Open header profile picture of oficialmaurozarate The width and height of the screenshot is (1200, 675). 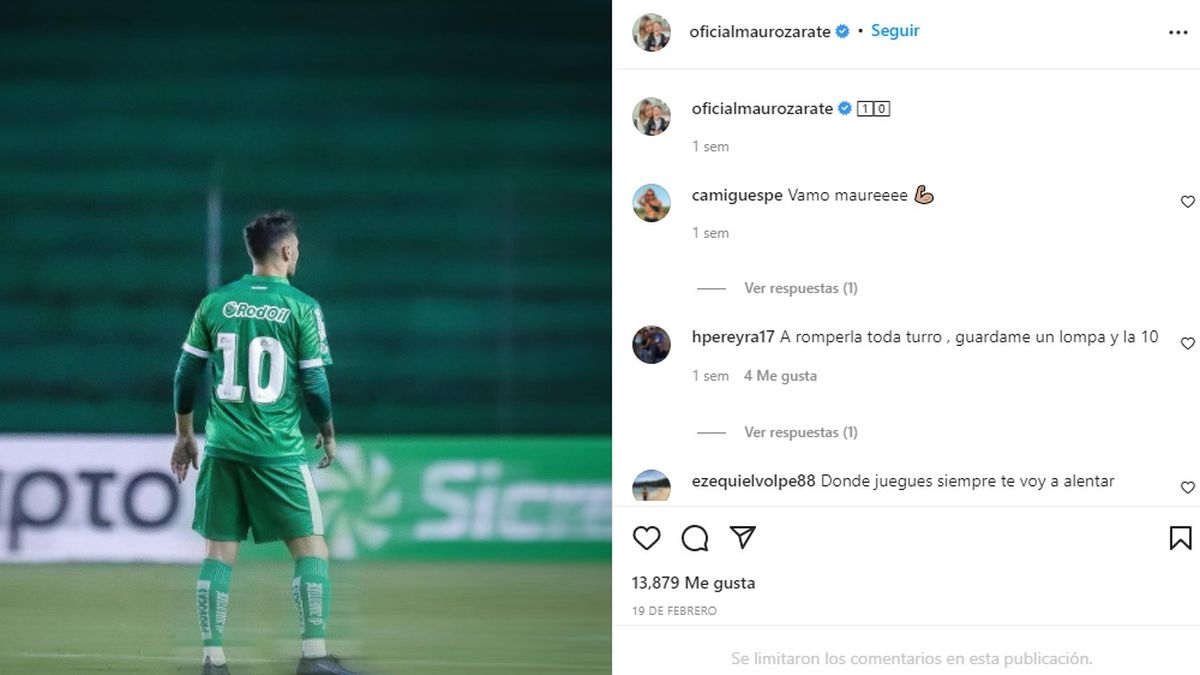(651, 32)
